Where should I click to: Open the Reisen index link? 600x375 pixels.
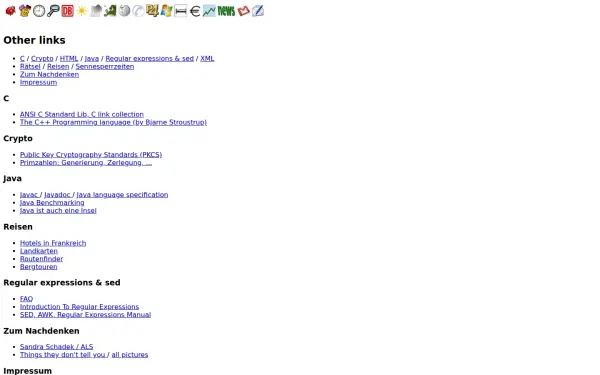point(58,67)
